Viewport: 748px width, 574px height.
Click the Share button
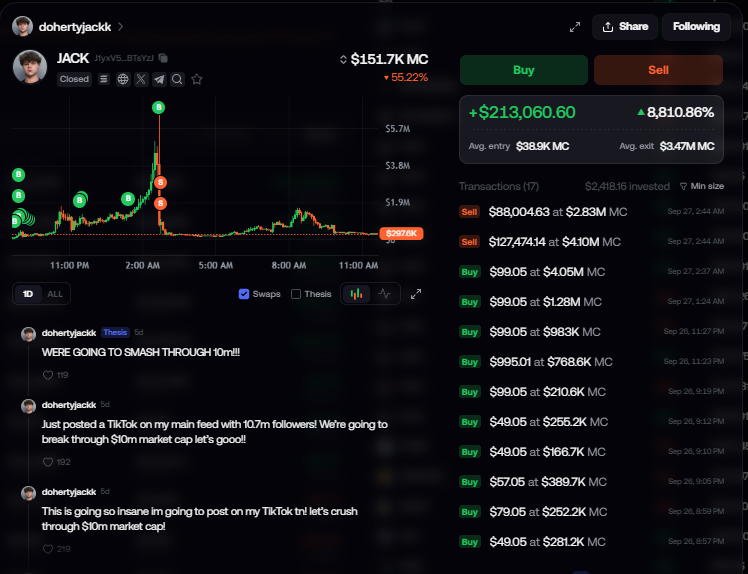(x=625, y=27)
